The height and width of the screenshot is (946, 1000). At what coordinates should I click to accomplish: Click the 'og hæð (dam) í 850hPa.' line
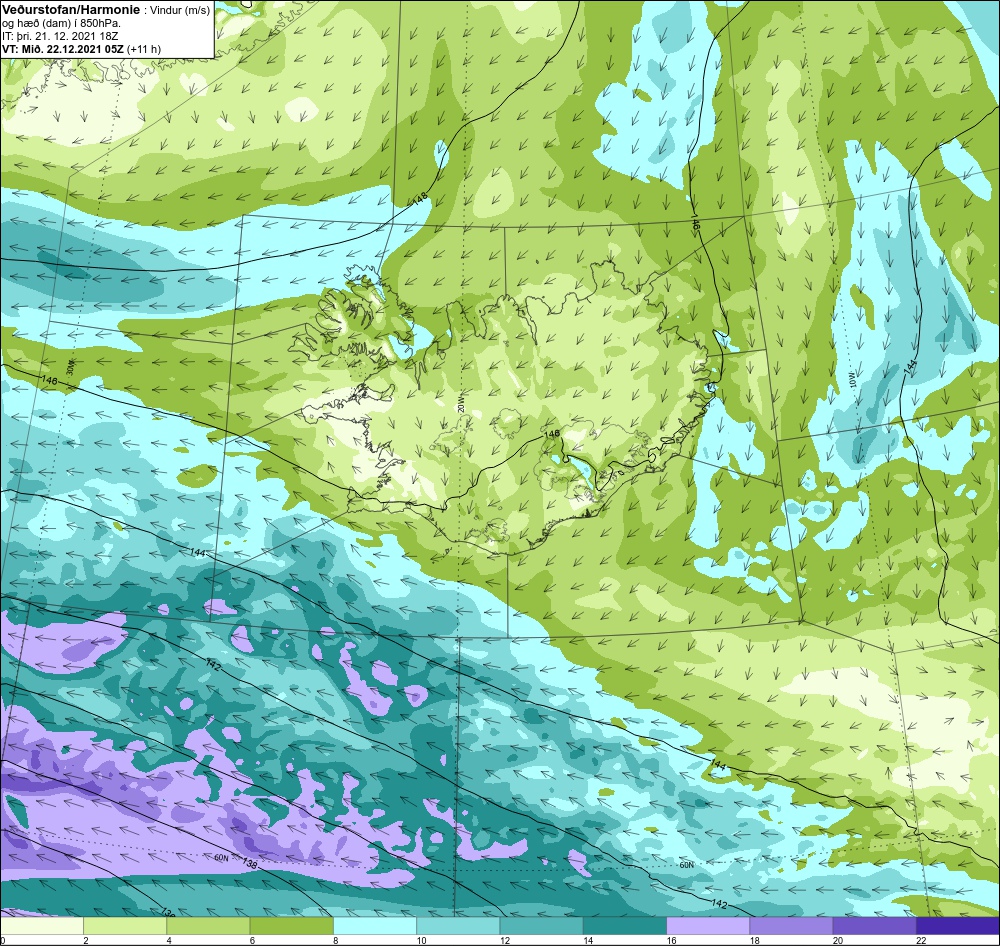click(x=62, y=24)
